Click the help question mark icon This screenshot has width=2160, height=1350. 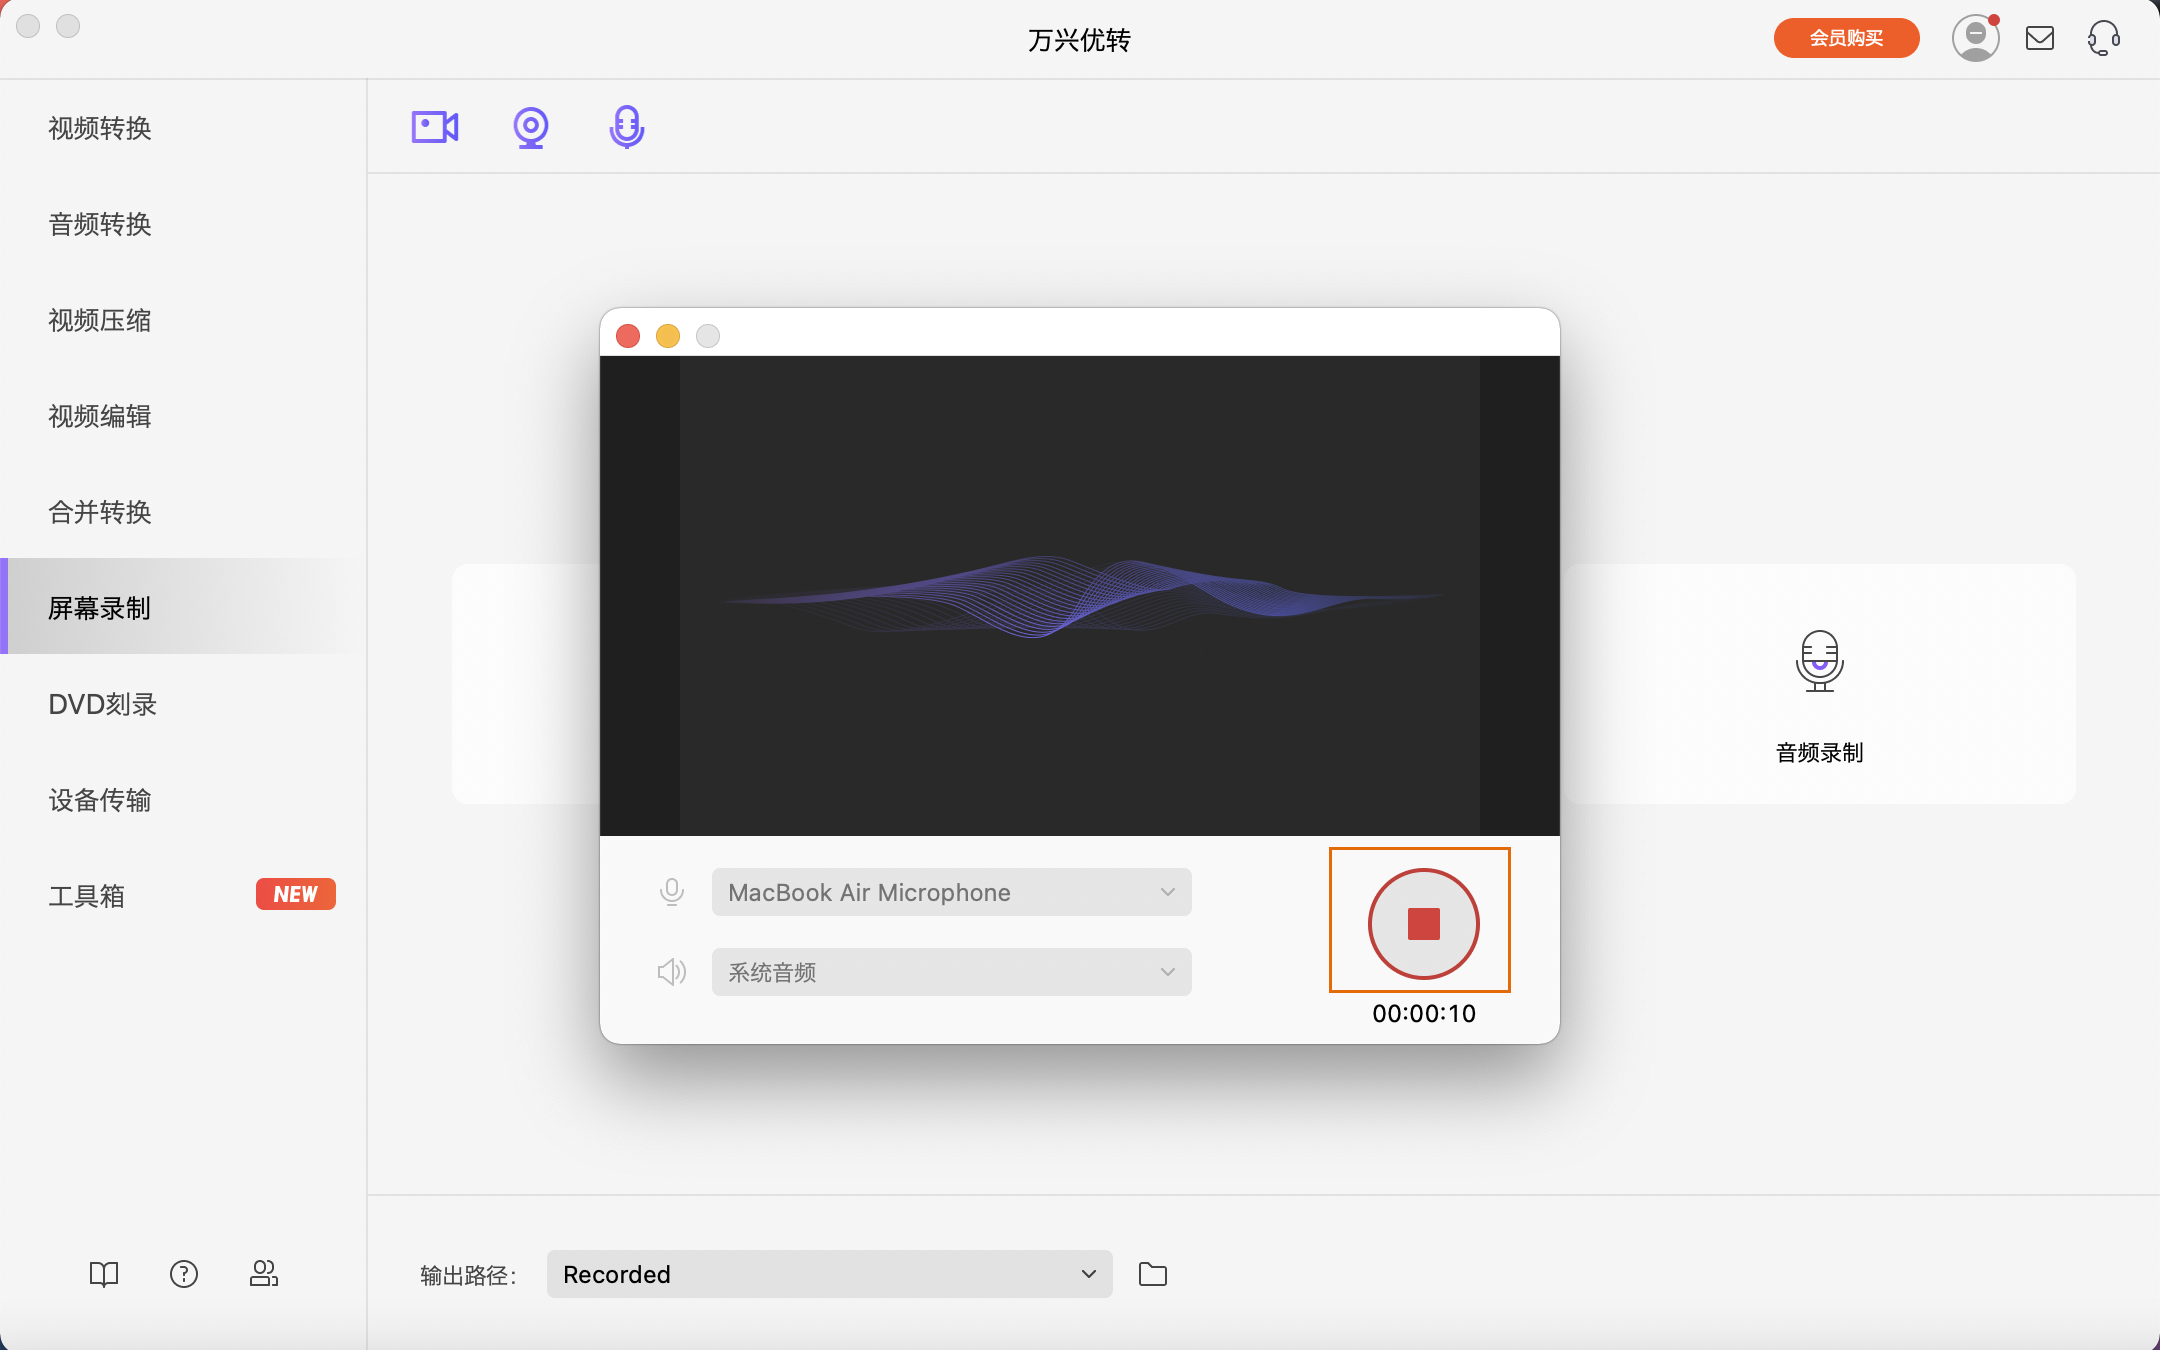click(184, 1273)
